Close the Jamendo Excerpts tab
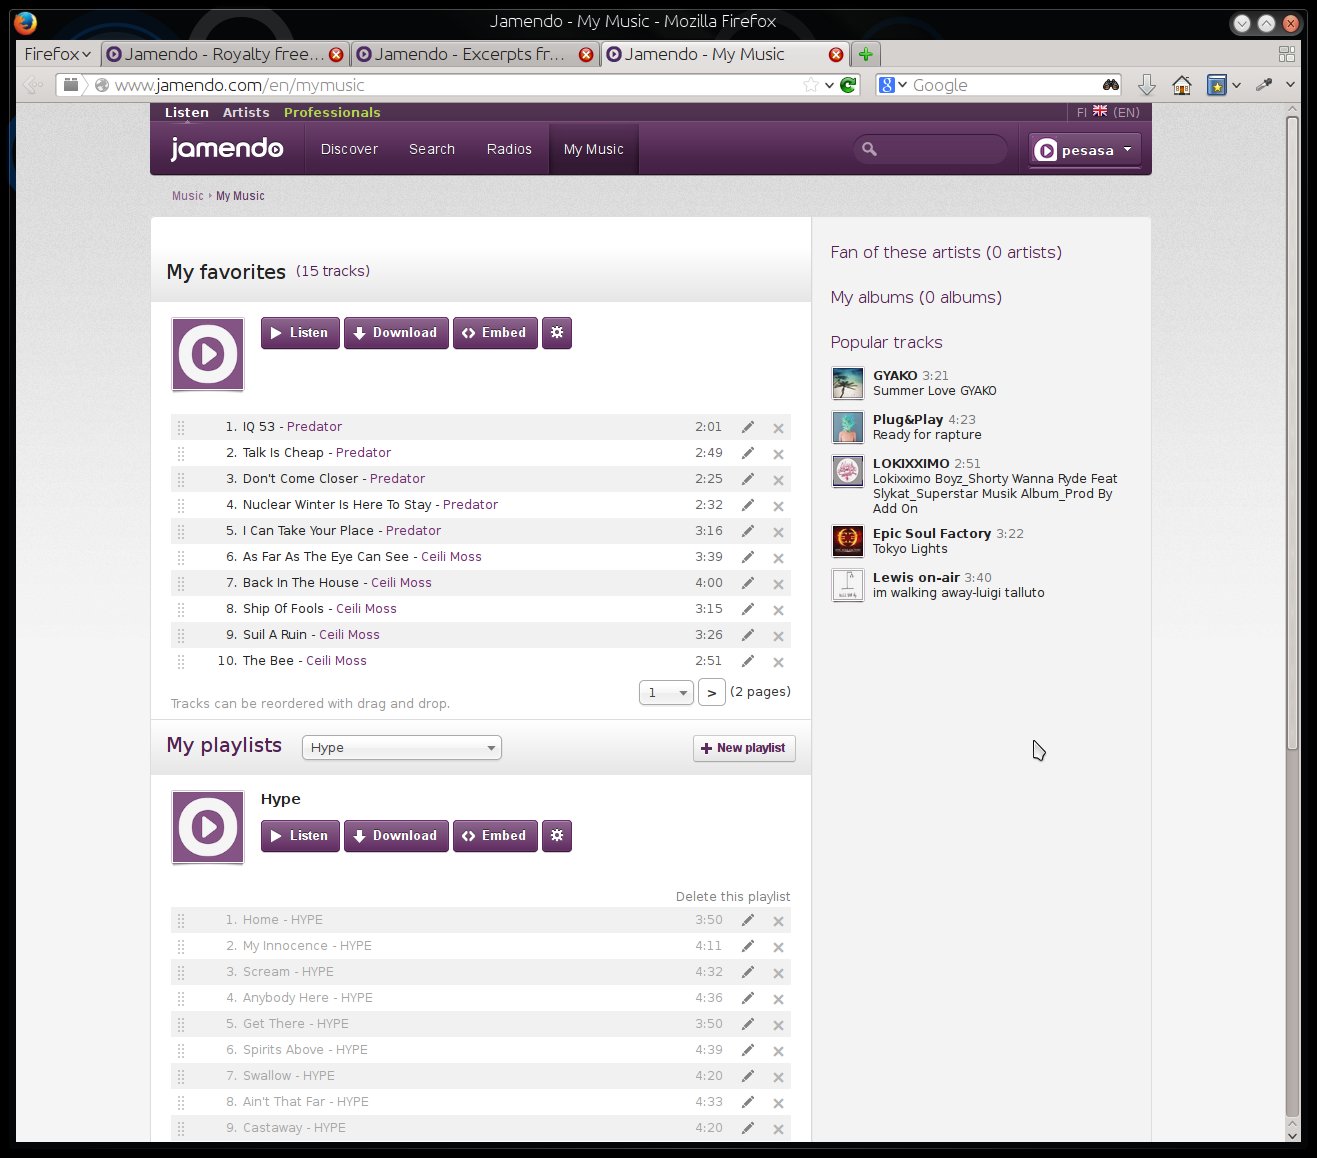Image resolution: width=1317 pixels, height=1158 pixels. pyautogui.click(x=586, y=55)
